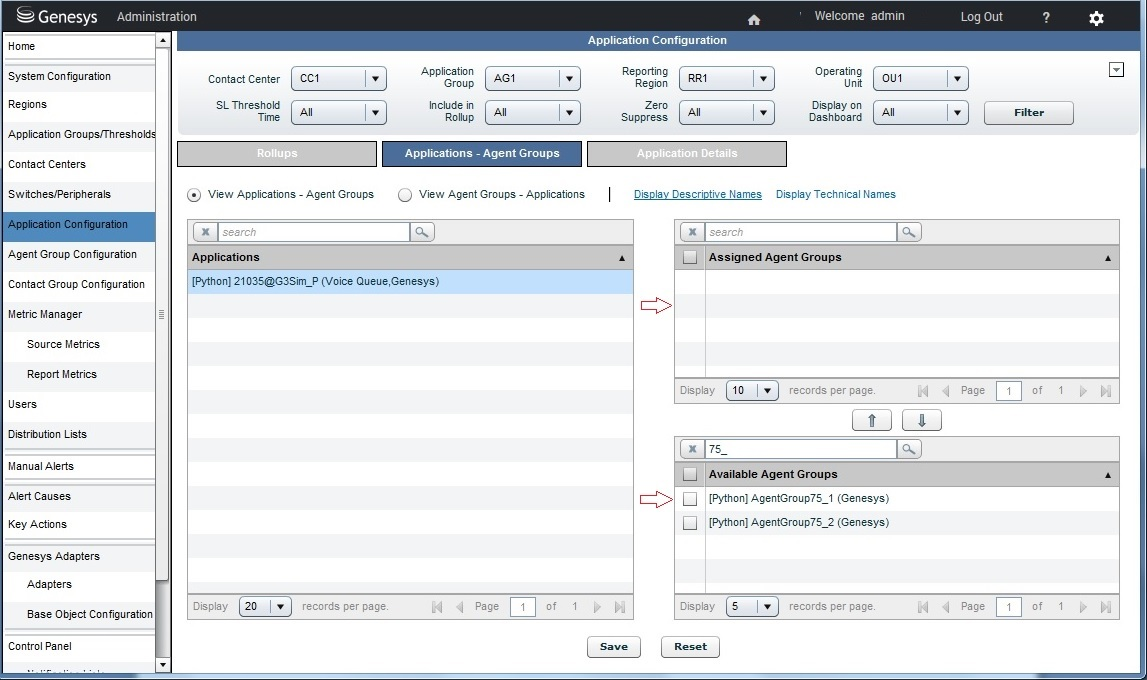Click the Applications page number field
This screenshot has width=1147, height=680.
click(523, 607)
